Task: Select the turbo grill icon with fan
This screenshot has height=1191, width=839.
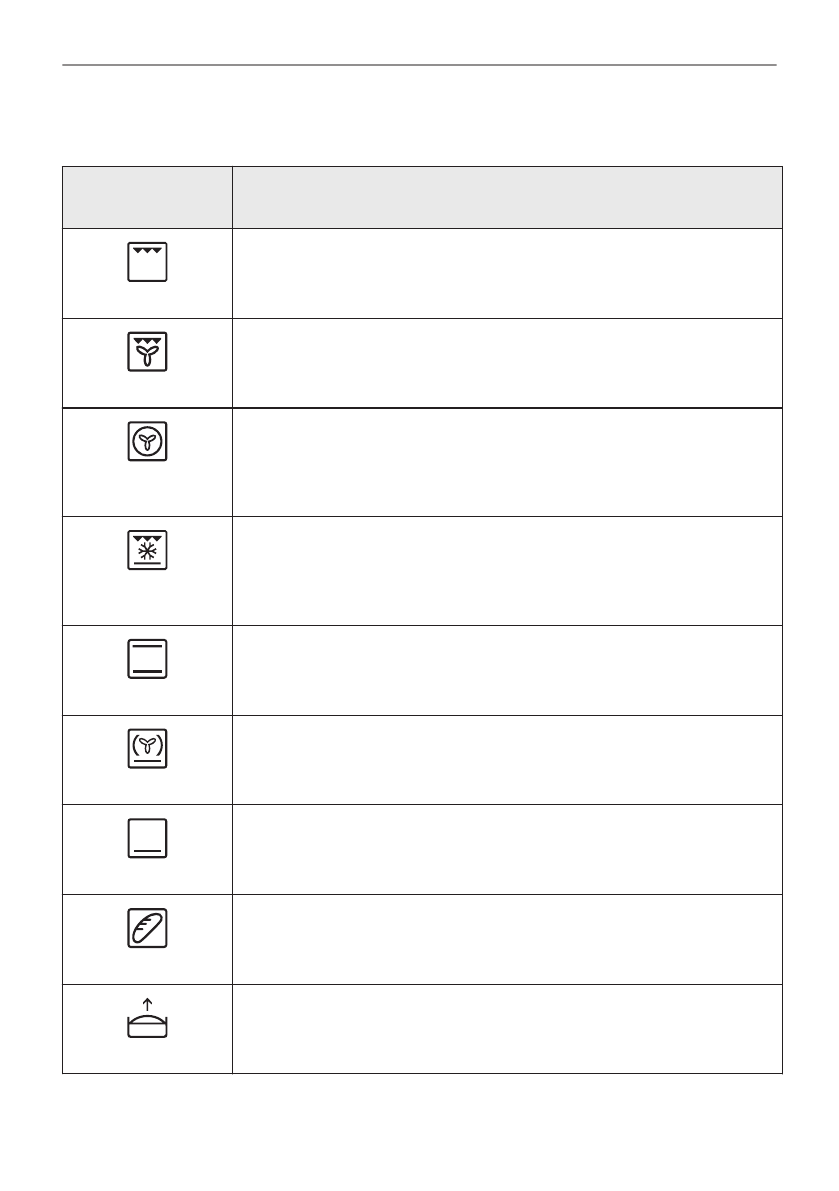Action: tap(147, 353)
